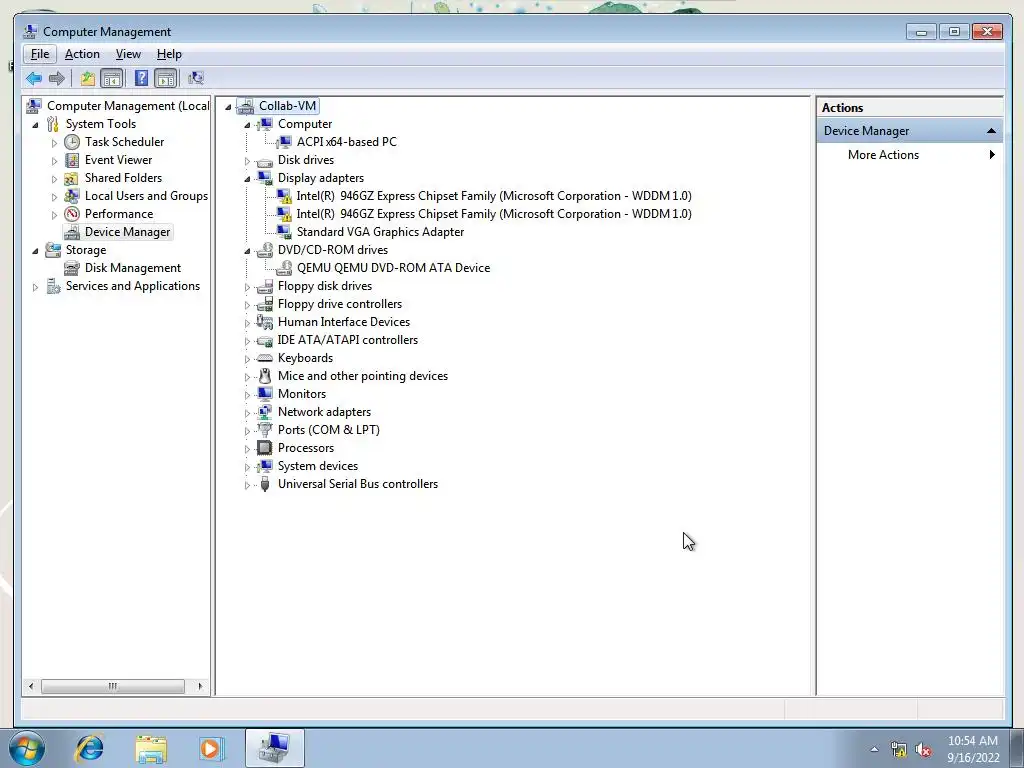Click the left scroll arrow of tree pane
This screenshot has width=1024, height=768.
coord(31,686)
